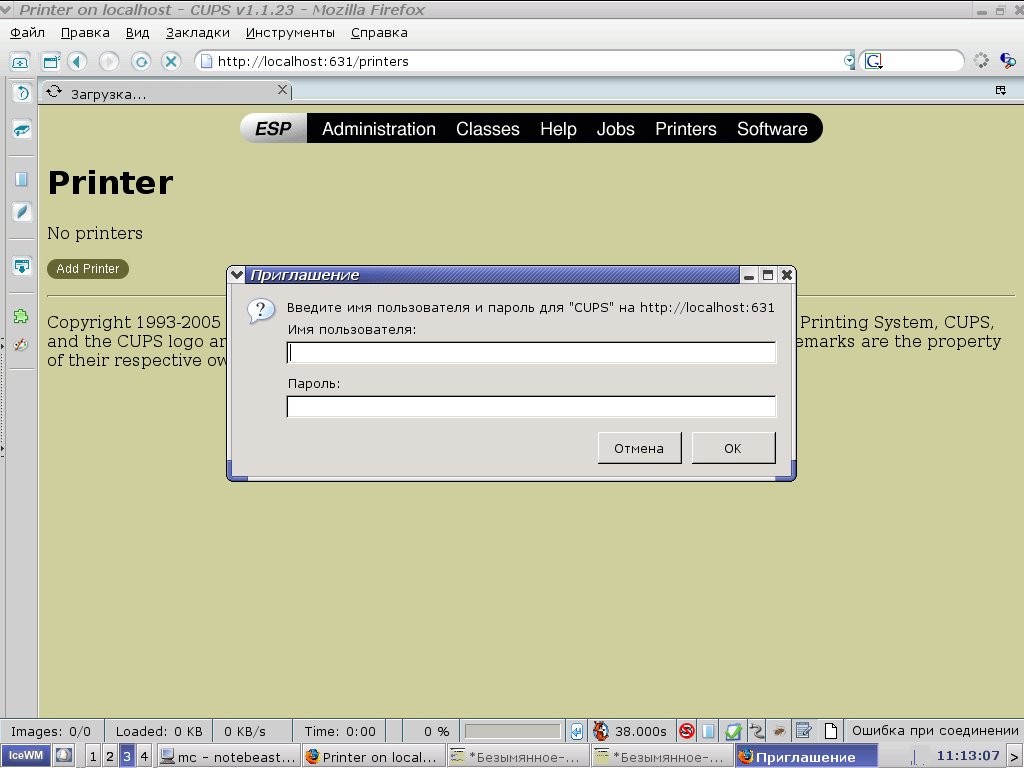This screenshot has width=1024, height=768.
Task: Click the throbber activity icon in toolbar
Action: (981, 61)
